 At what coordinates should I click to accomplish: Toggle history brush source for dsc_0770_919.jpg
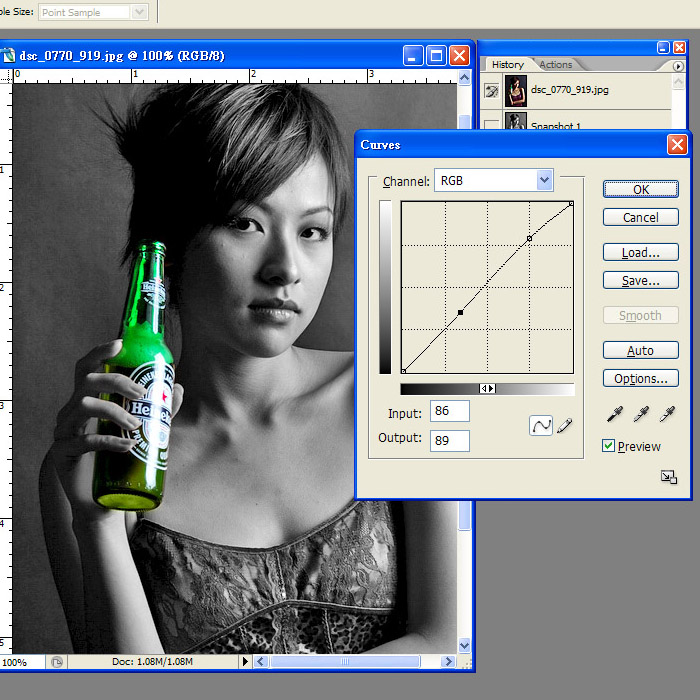point(491,91)
